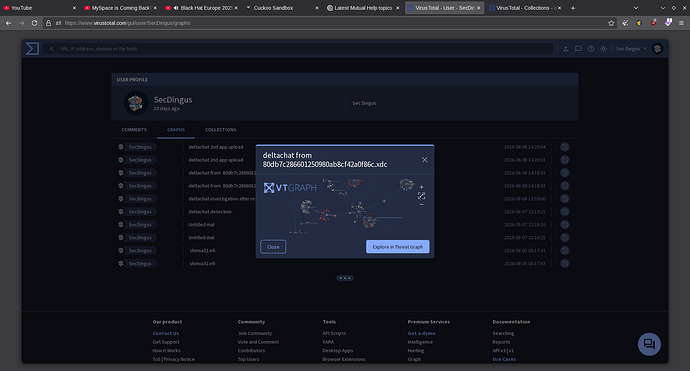Open the help question mark icon
690x371 pixels.
click(591, 49)
